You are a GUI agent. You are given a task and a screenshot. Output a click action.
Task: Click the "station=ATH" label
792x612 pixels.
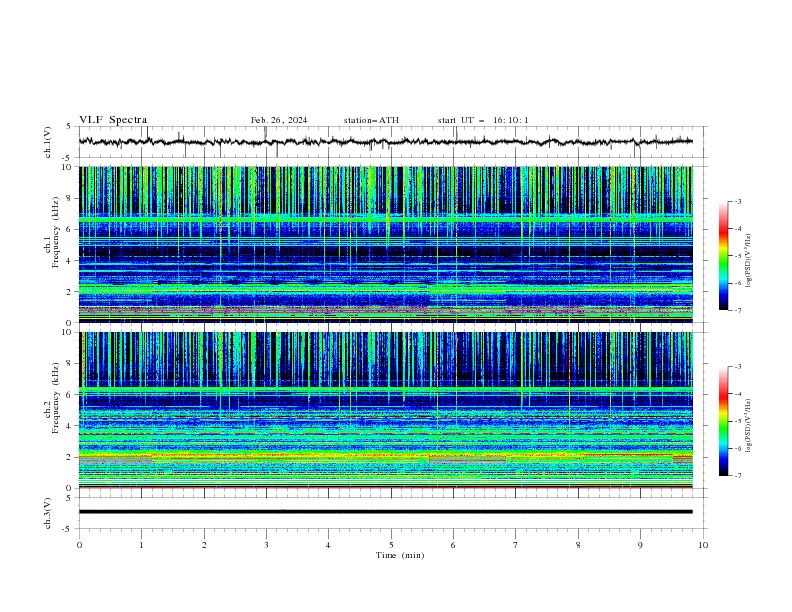[371, 120]
